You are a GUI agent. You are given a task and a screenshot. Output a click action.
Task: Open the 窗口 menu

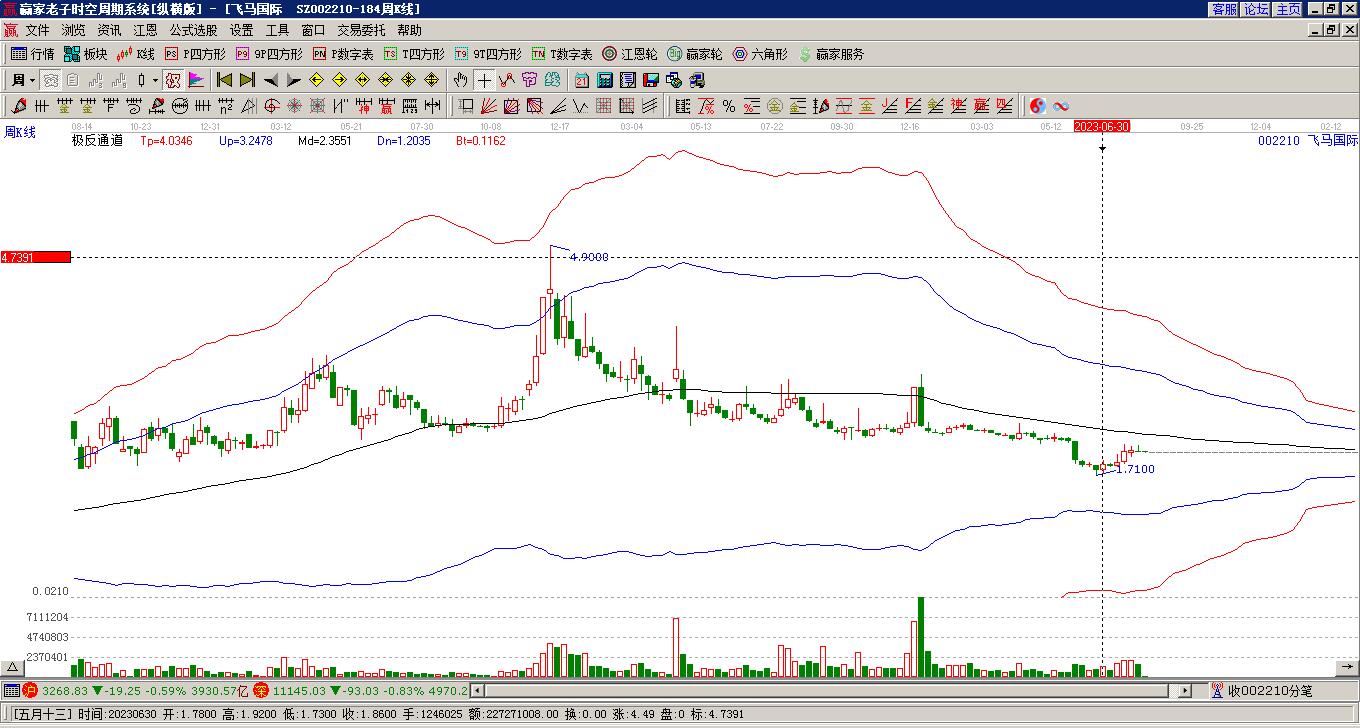coord(313,31)
